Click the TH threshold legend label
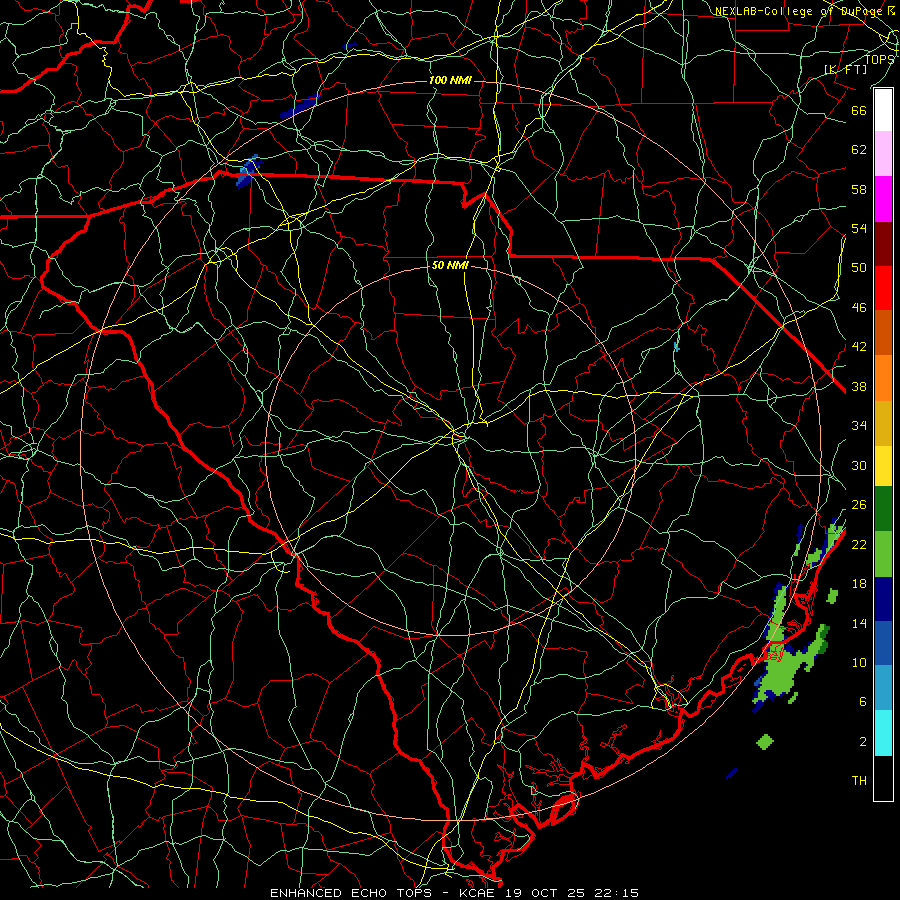Viewport: 900px width, 900px height. 859,781
